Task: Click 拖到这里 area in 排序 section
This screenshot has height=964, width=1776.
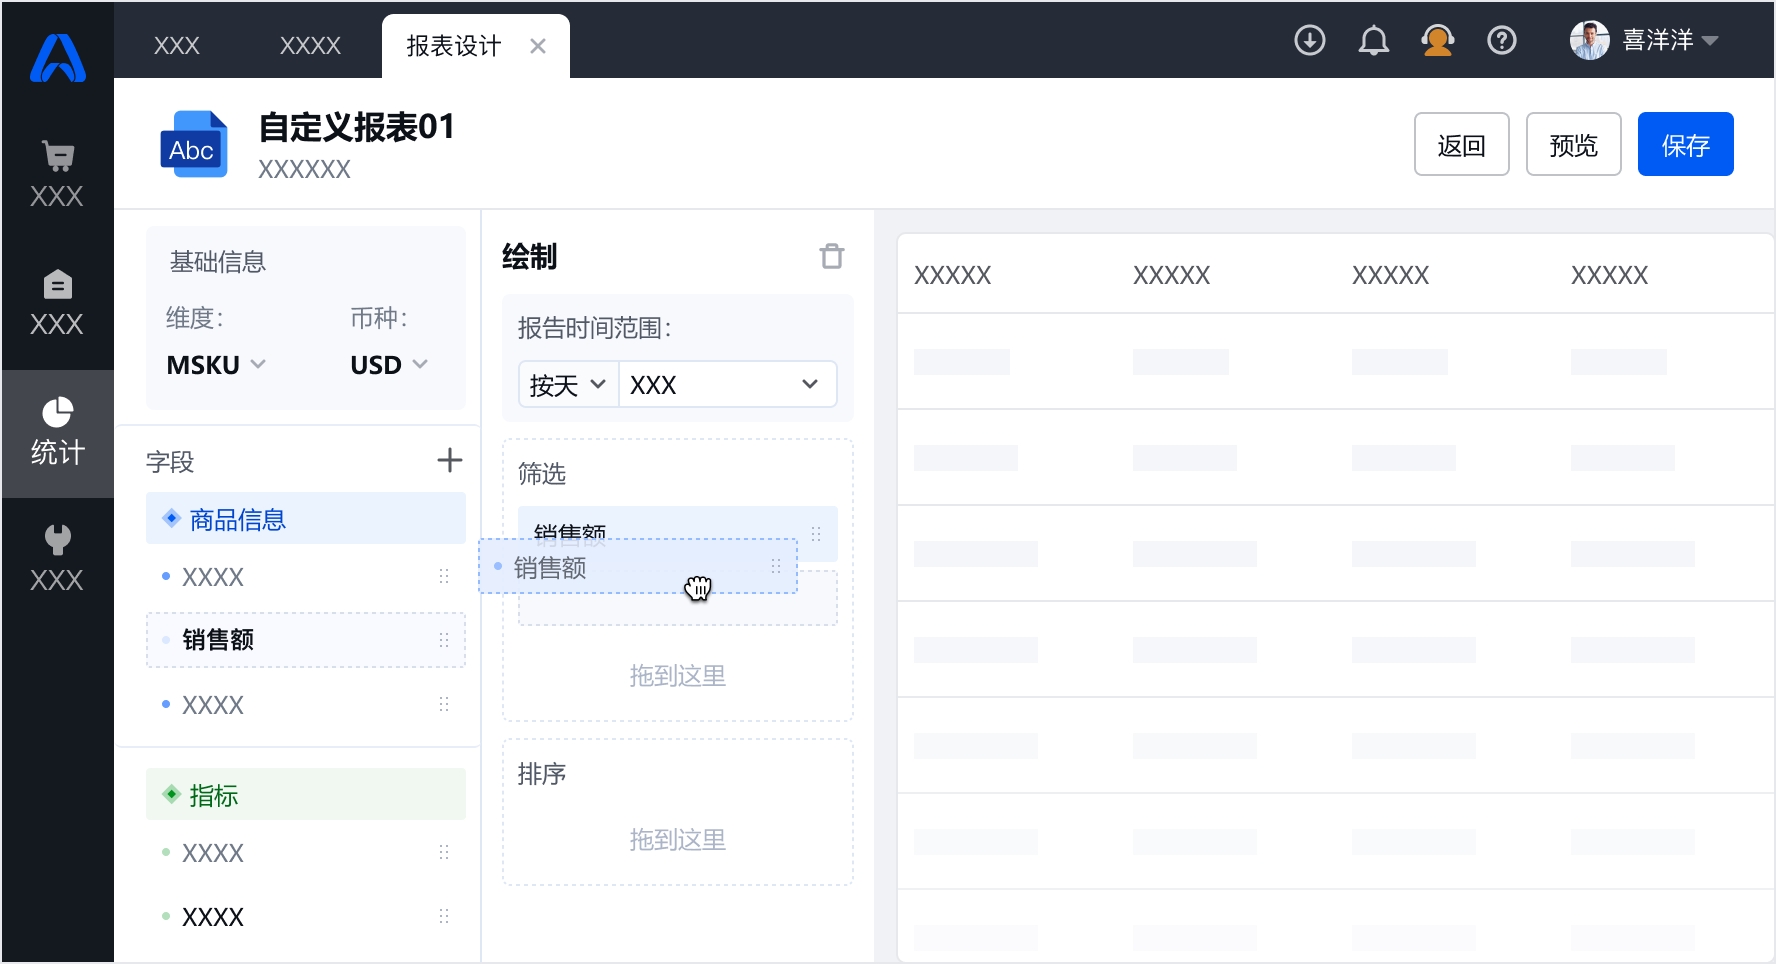Action: point(678,840)
